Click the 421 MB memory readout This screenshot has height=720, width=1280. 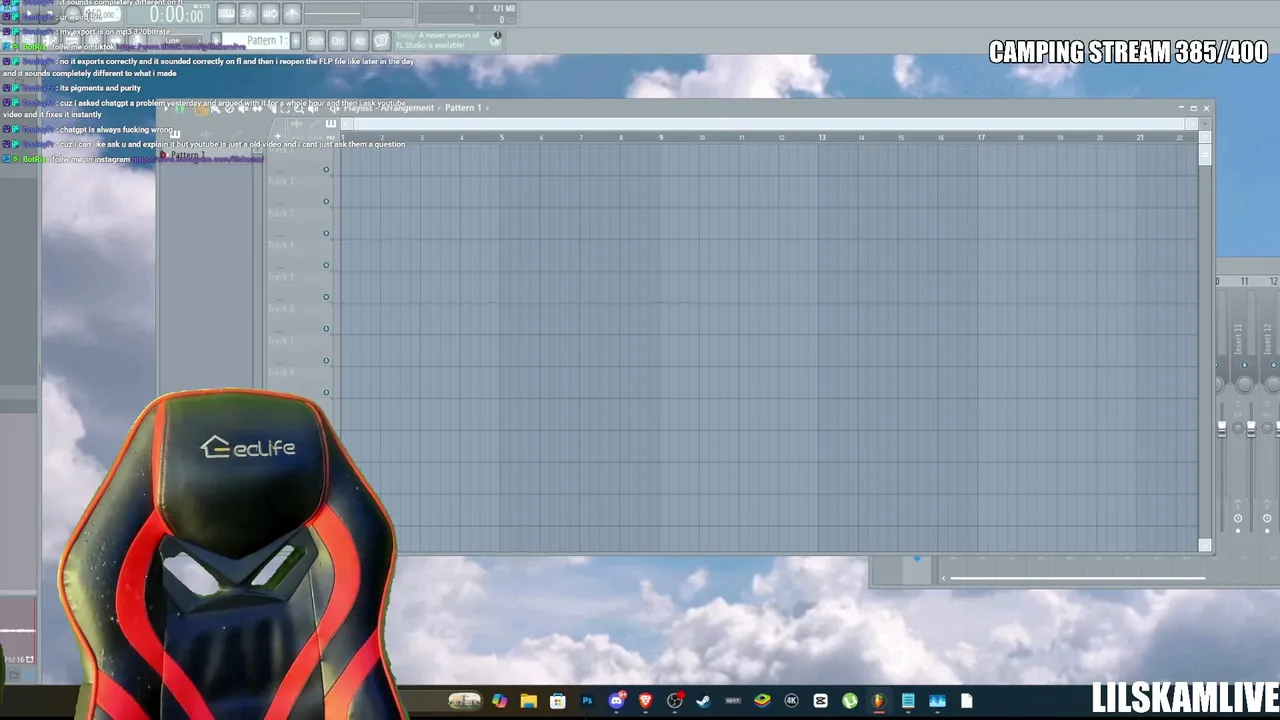[x=503, y=9]
